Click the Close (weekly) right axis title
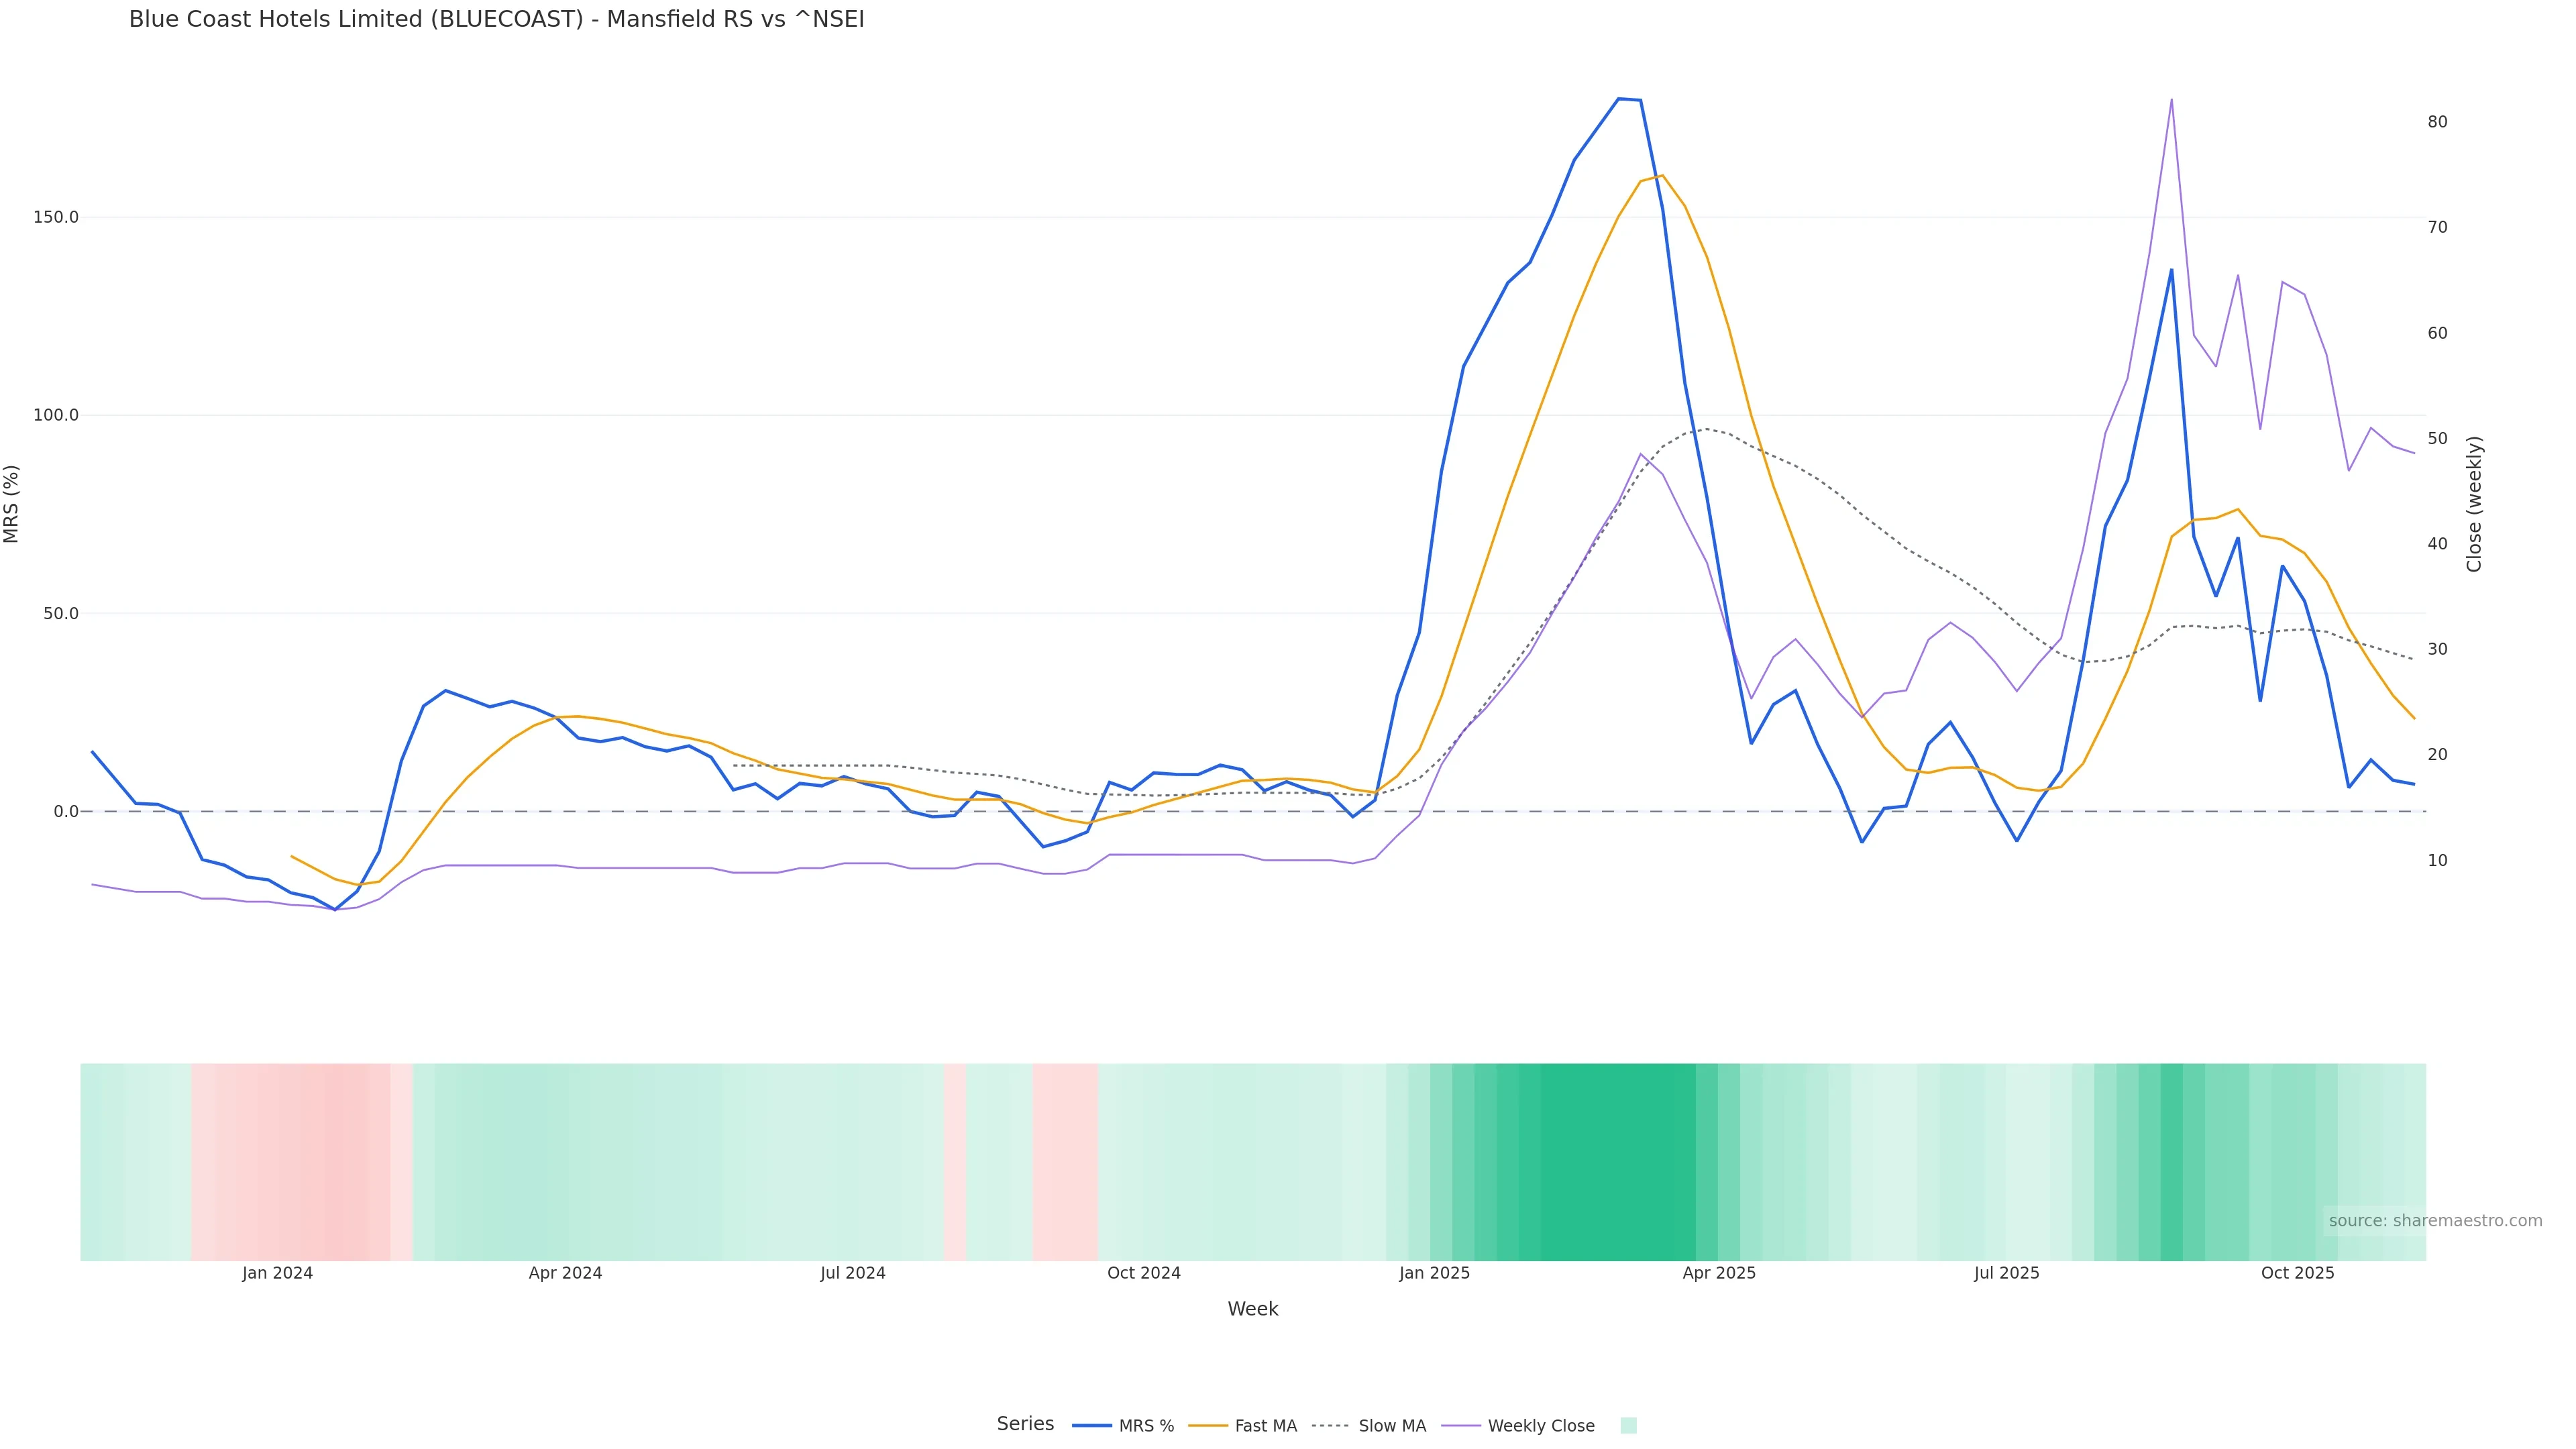The height and width of the screenshot is (1449, 2576). 2474,504
